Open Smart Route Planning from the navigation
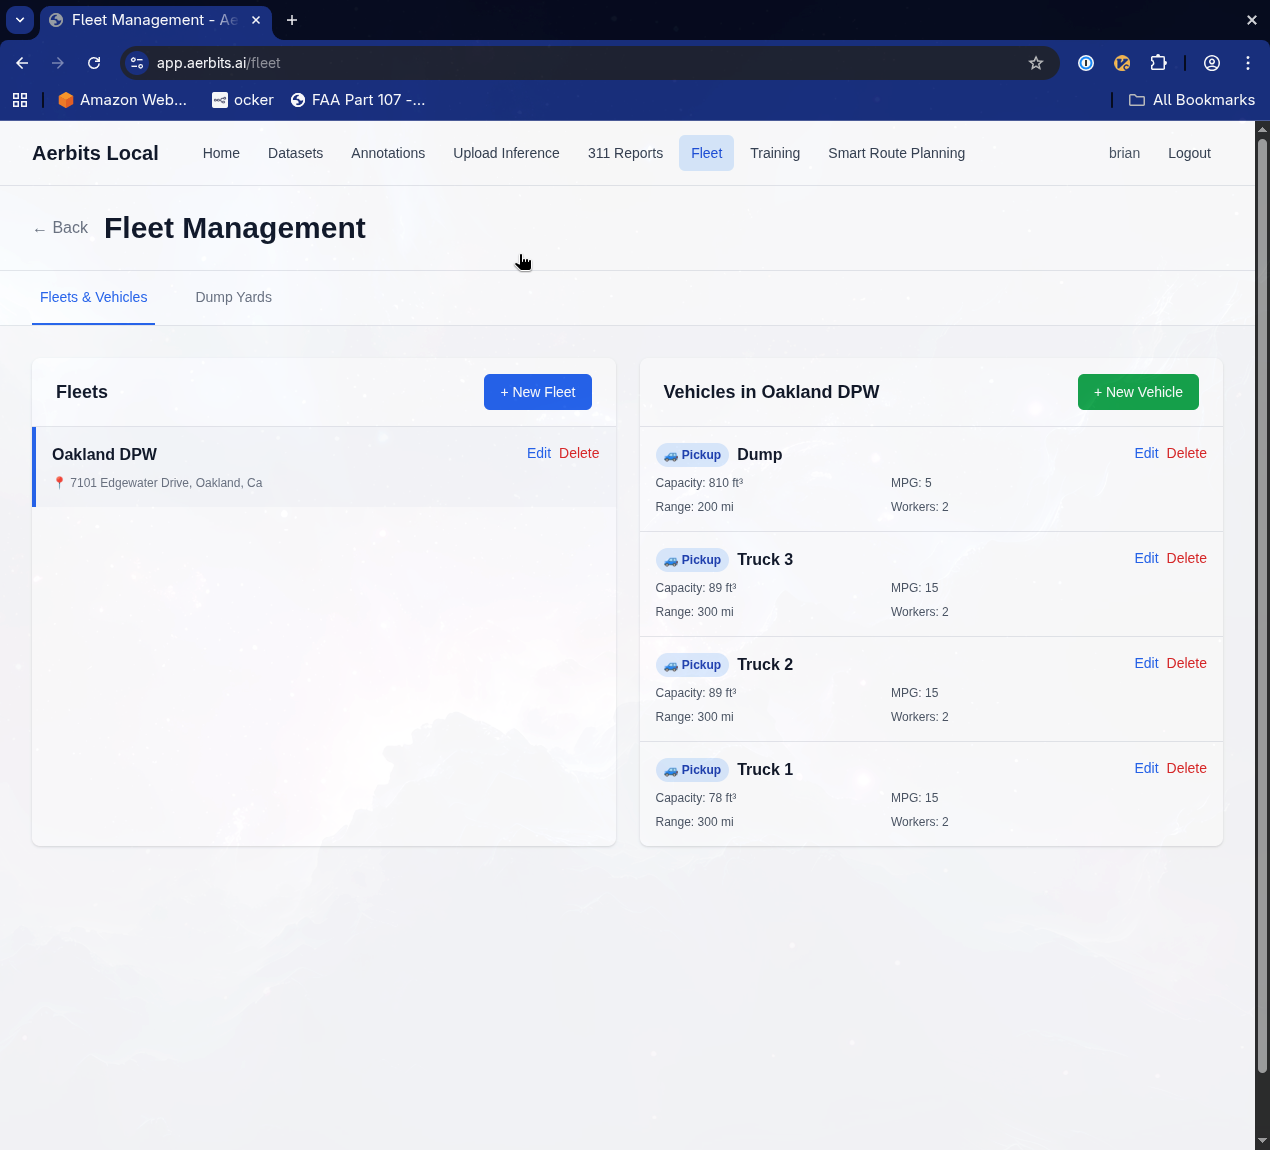1270x1150 pixels. point(896,153)
